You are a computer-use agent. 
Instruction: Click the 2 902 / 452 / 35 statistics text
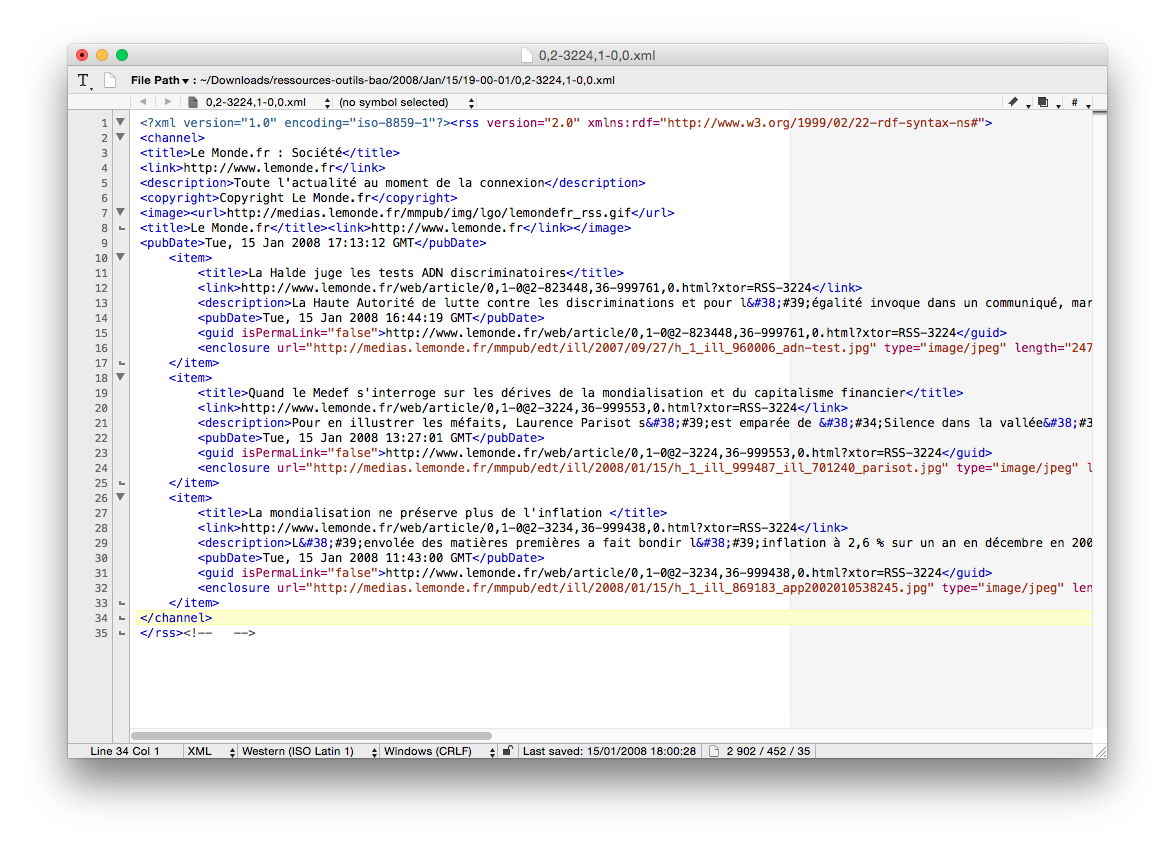pyautogui.click(x=768, y=751)
